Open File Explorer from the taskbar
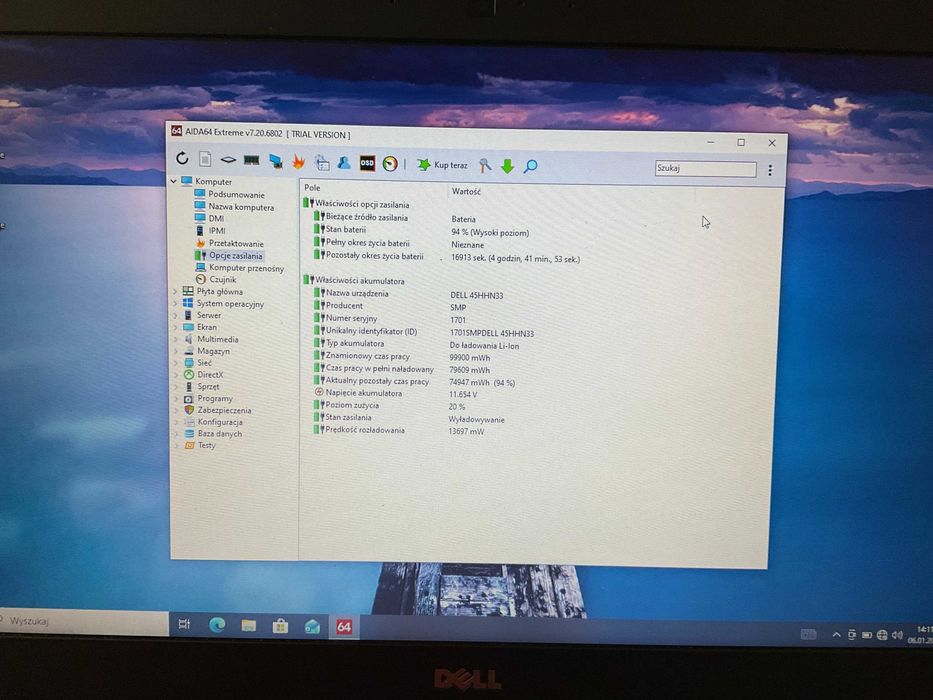The width and height of the screenshot is (933, 700). click(249, 626)
